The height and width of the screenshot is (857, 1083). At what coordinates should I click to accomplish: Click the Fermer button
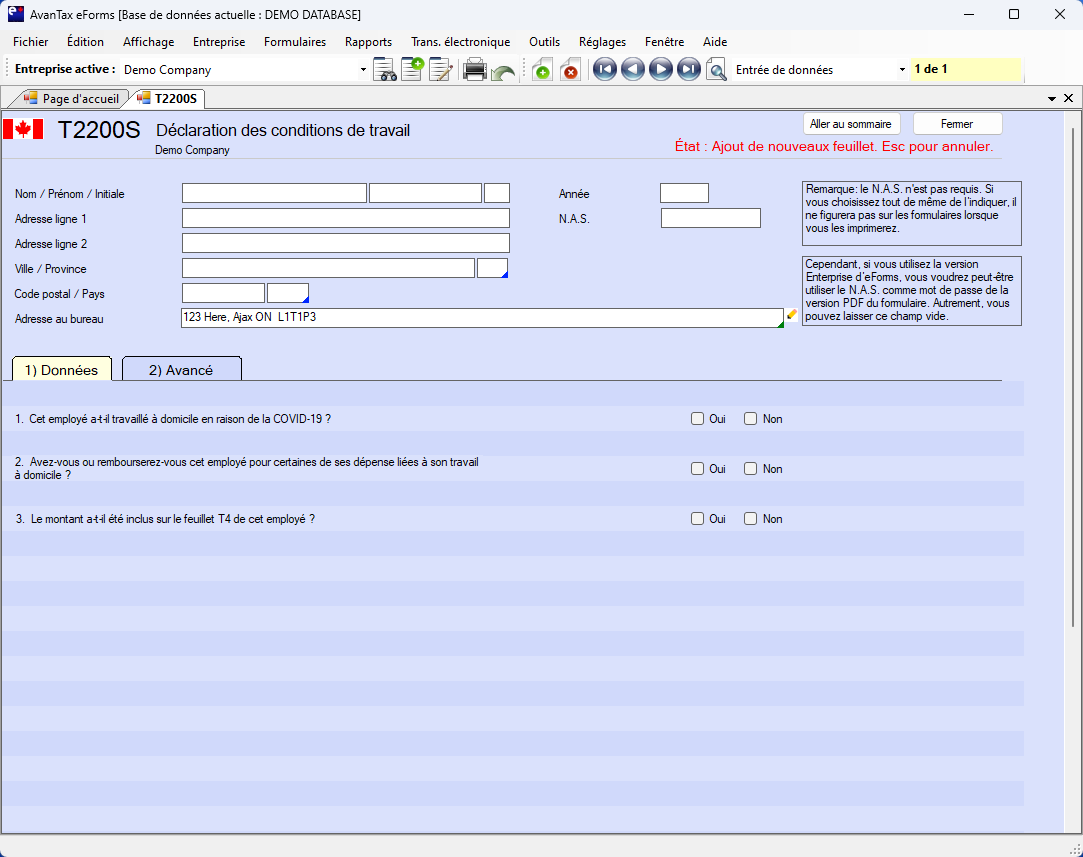957,124
